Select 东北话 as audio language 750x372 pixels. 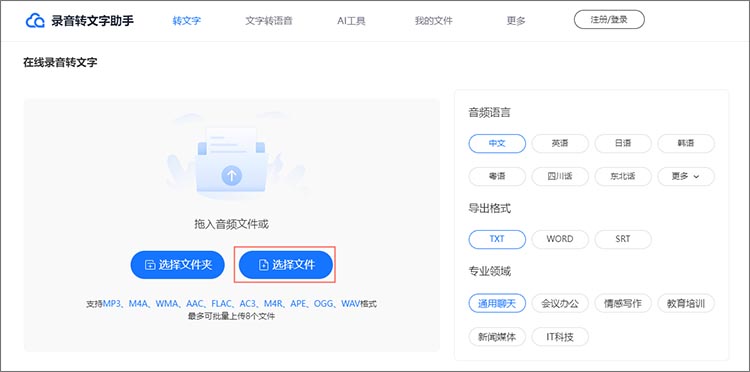[x=623, y=176]
